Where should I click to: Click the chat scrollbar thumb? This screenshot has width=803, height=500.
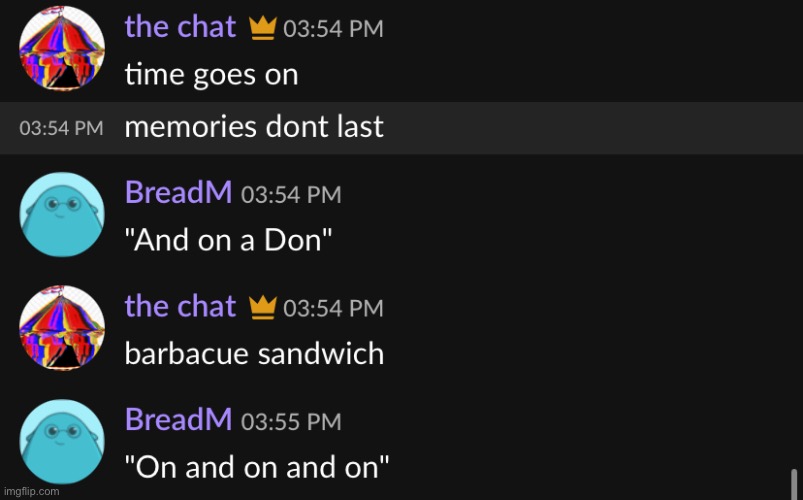[794, 481]
